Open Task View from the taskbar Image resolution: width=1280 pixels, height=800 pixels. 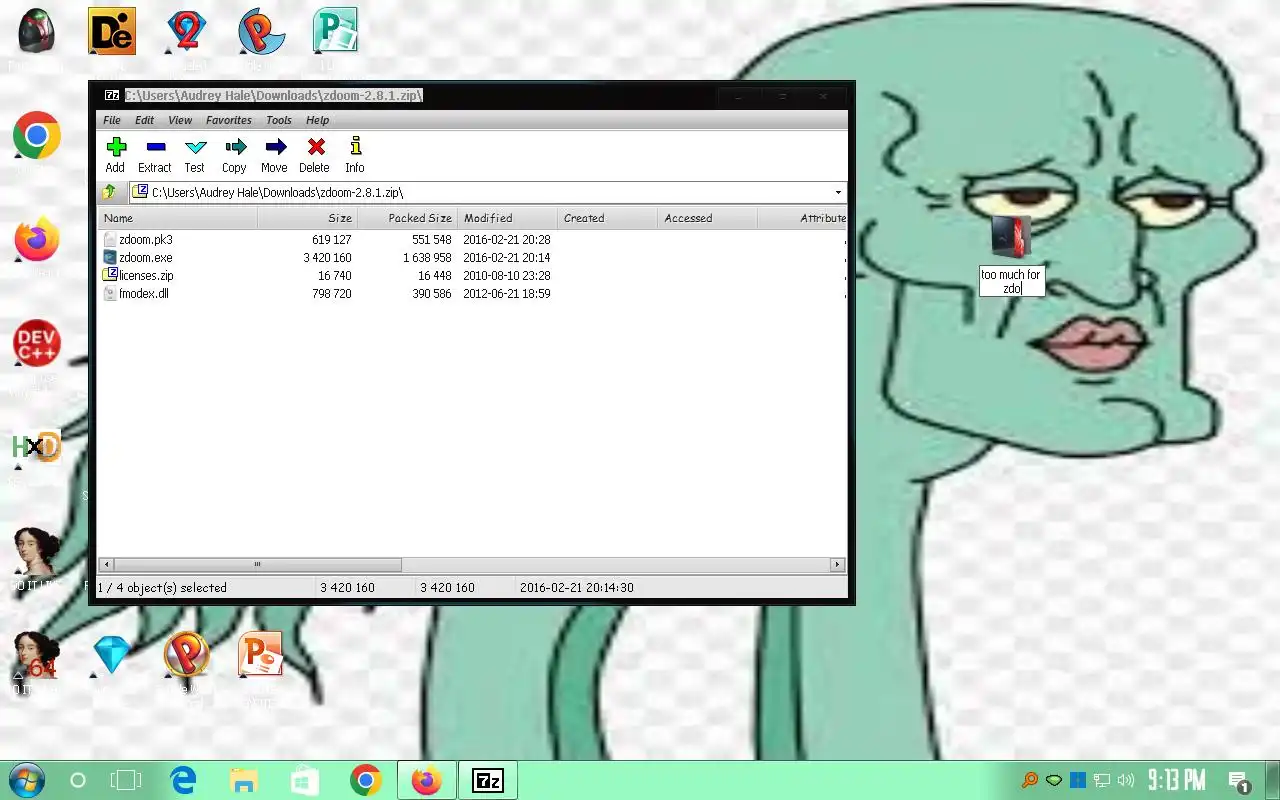coord(126,781)
